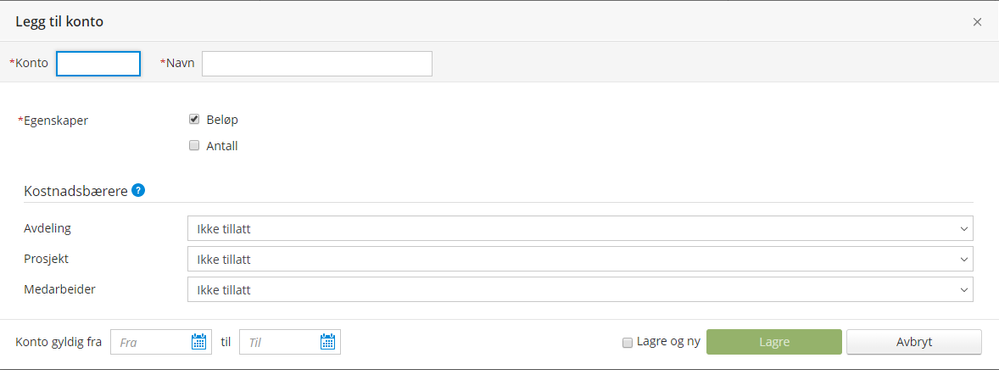
Task: Expand the Medarbeider dropdown
Action: point(580,290)
